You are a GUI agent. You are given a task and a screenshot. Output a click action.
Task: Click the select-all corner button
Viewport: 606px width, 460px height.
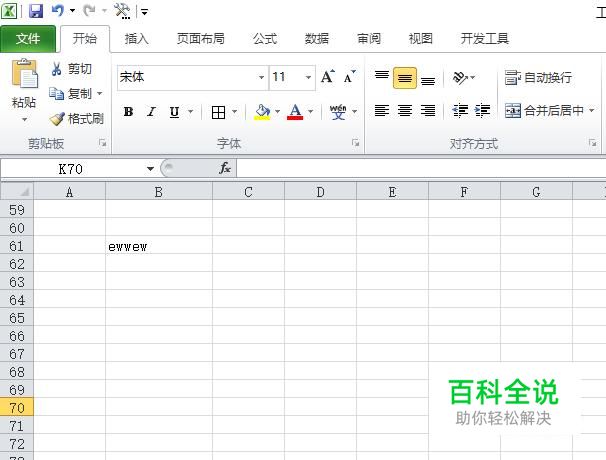pyautogui.click(x=17, y=191)
